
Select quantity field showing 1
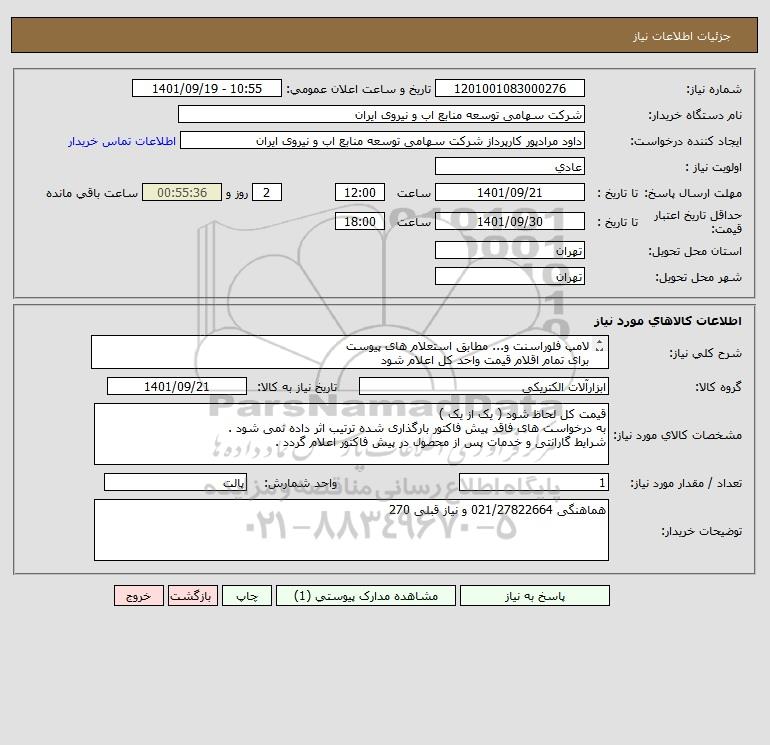534,482
